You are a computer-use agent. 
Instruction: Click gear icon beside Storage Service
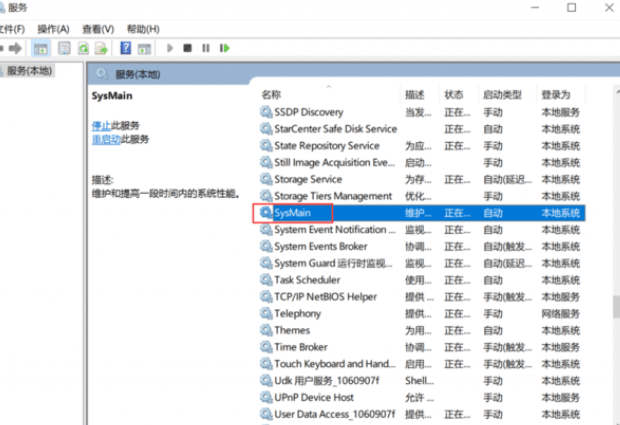(266, 179)
